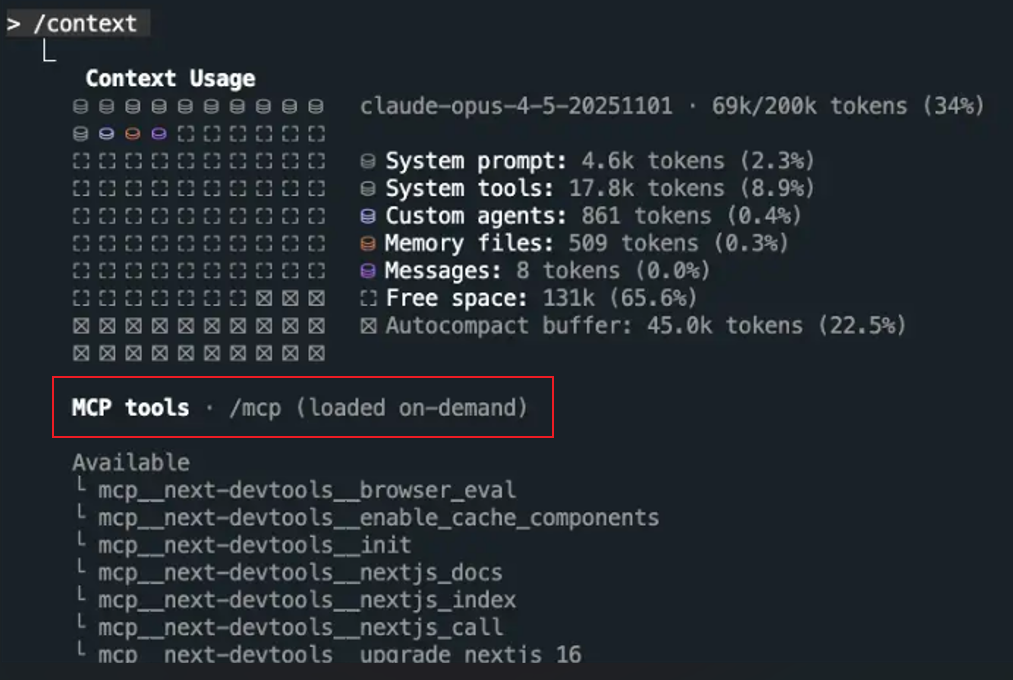Click the MCP tools heading
This screenshot has width=1013, height=680.
[130, 408]
